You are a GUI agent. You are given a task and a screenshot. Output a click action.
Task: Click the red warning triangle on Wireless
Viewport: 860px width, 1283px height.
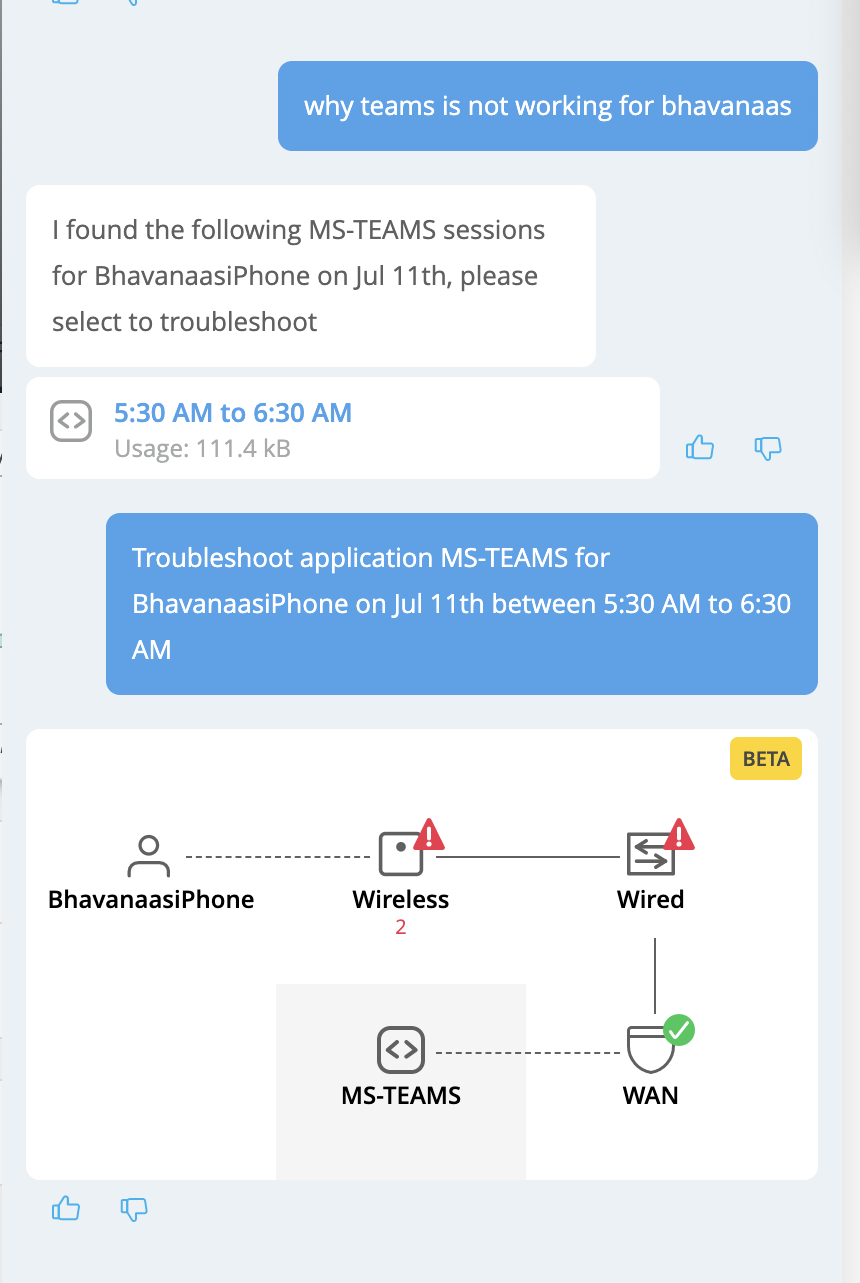[430, 833]
